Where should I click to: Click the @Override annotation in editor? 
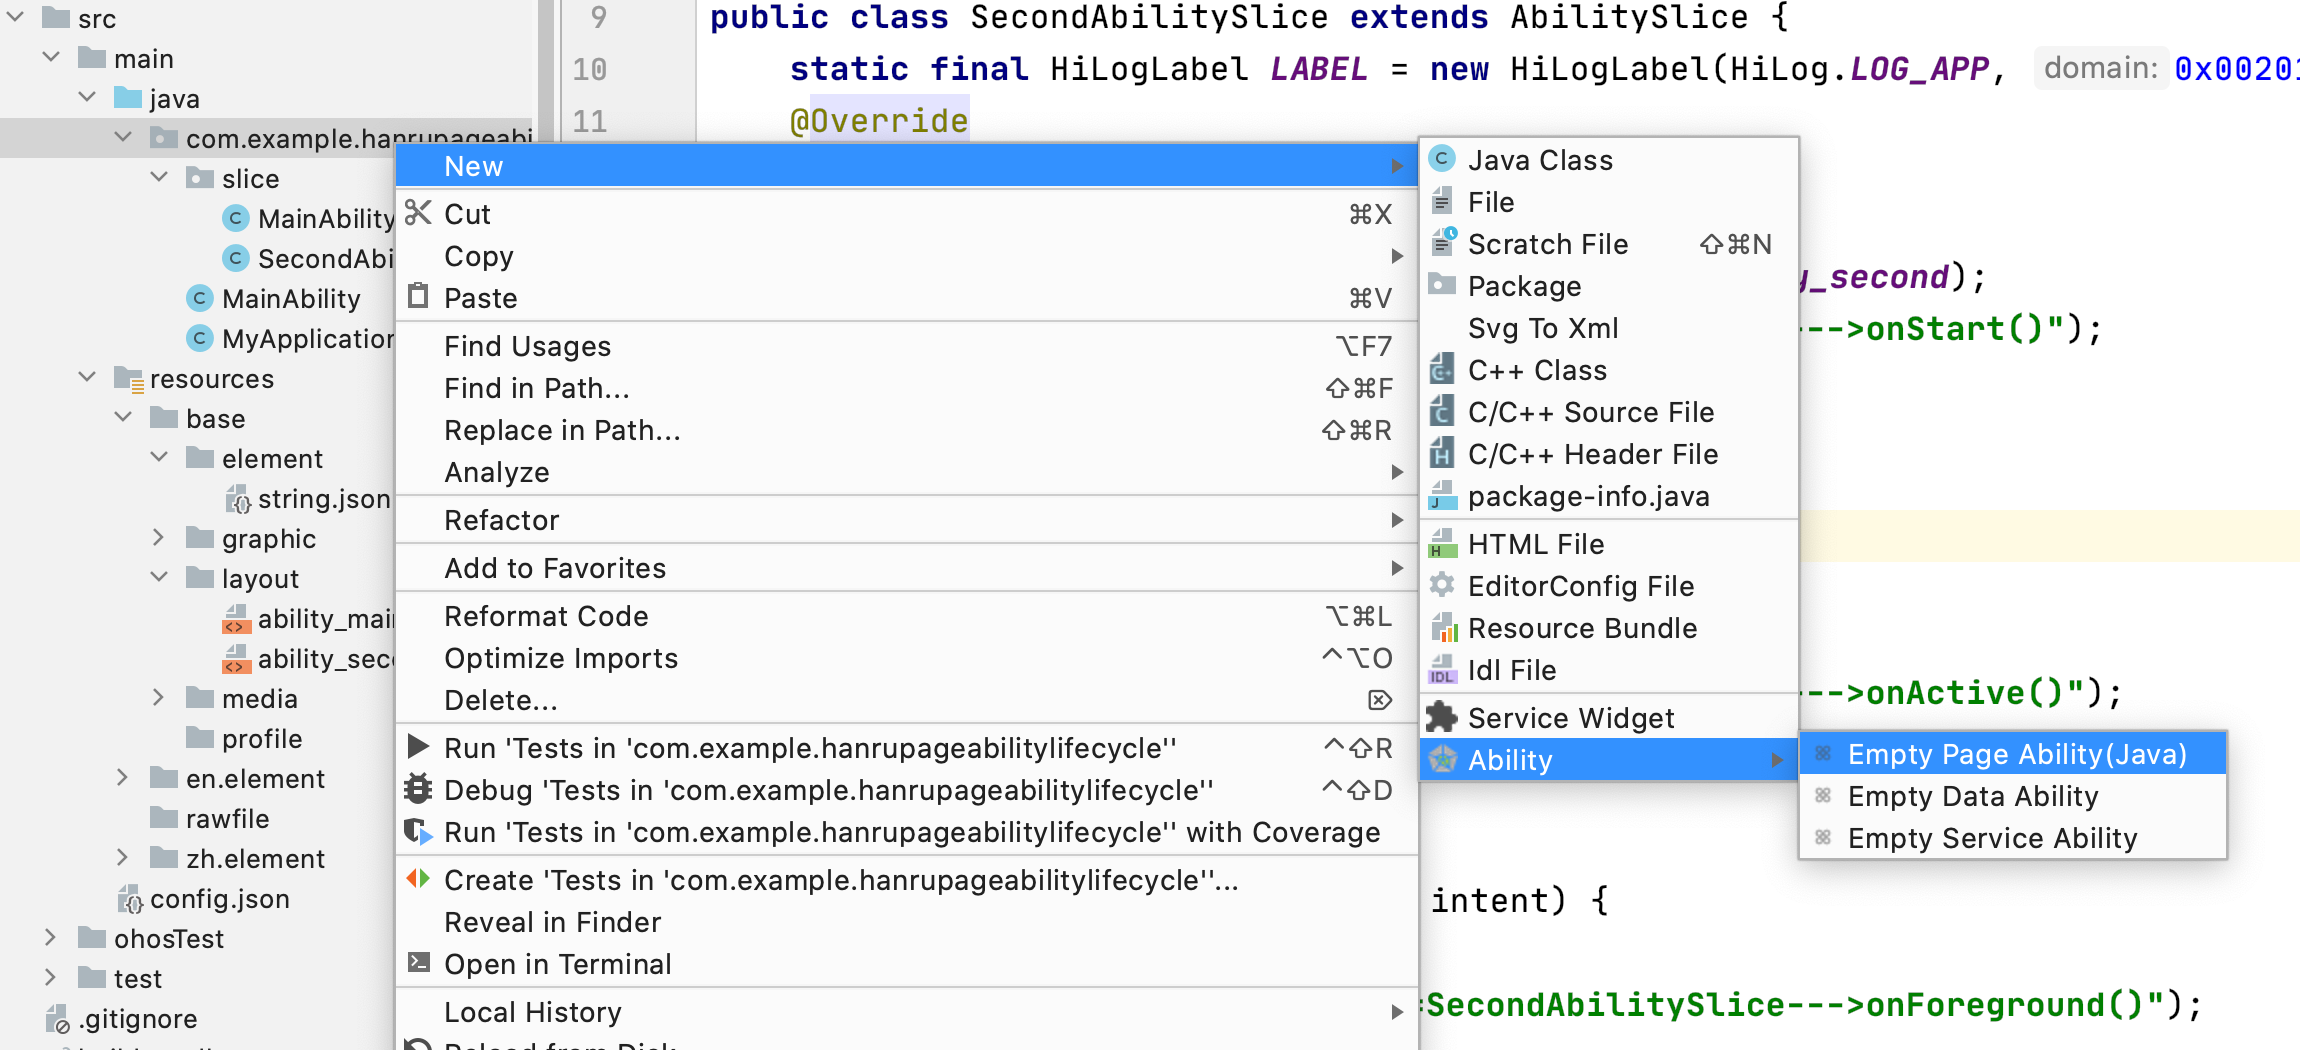coord(879,121)
